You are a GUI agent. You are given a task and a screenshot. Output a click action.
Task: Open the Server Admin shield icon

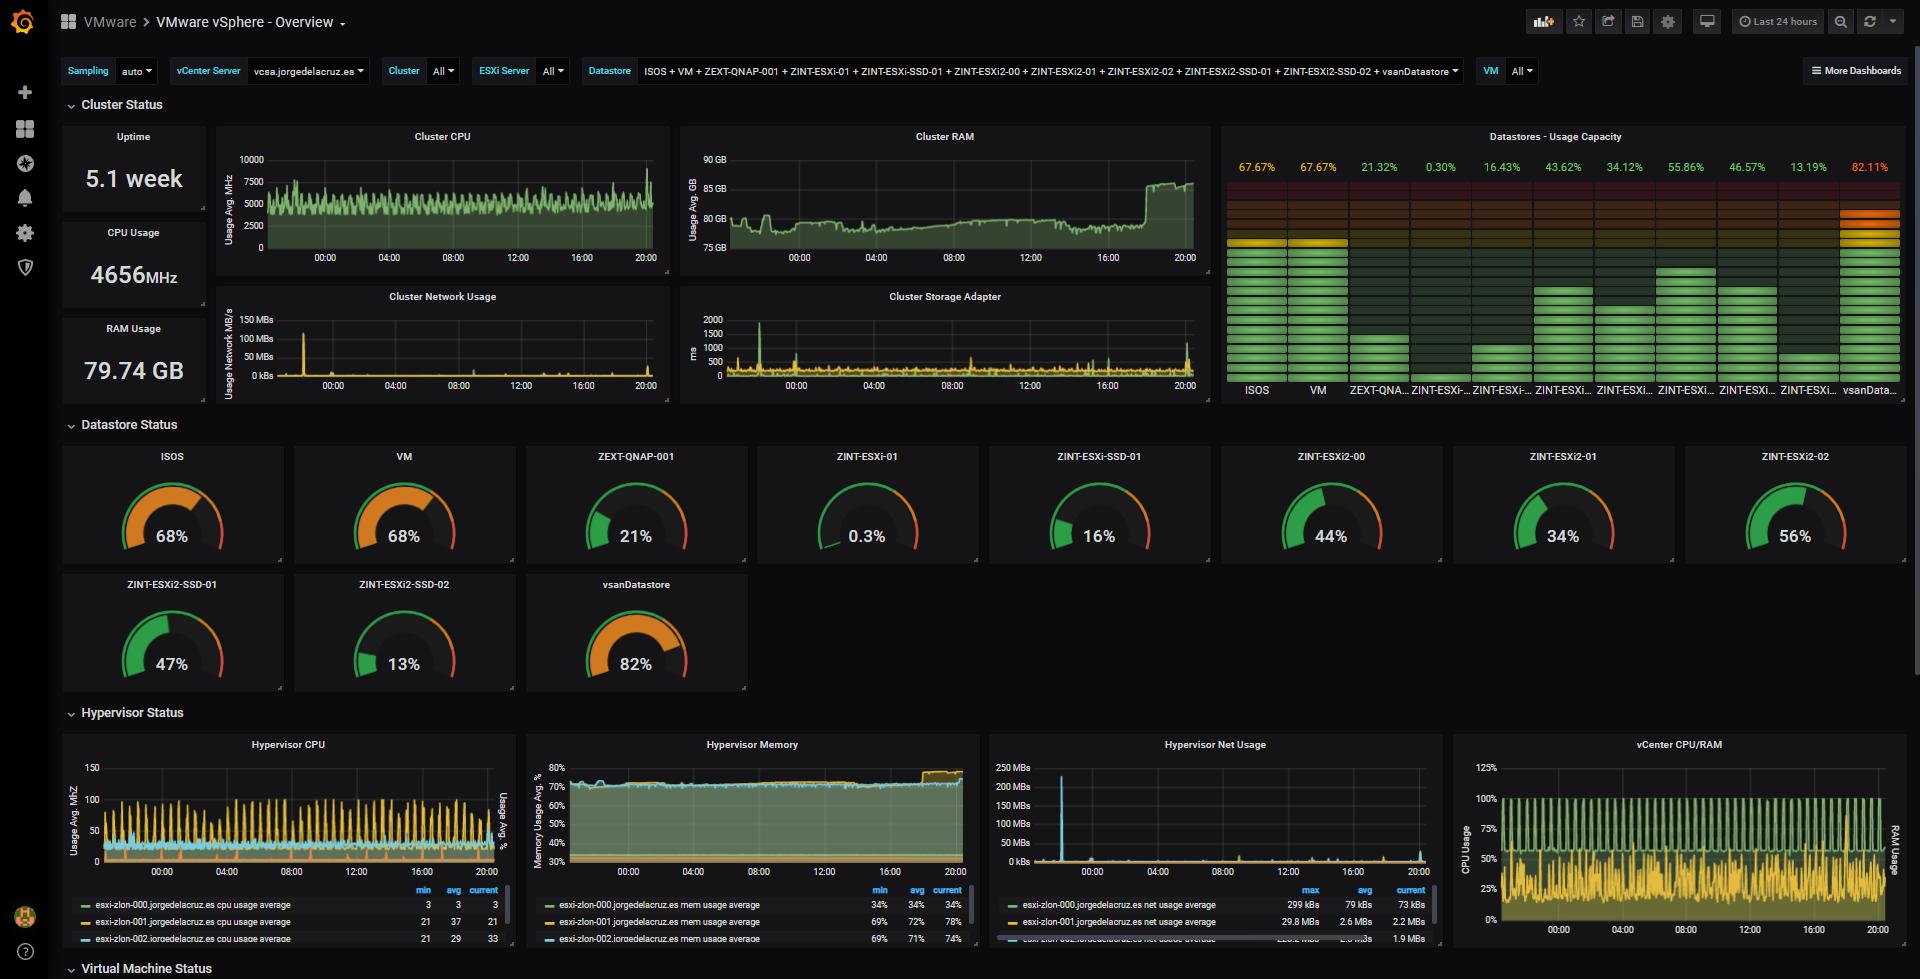pos(24,267)
